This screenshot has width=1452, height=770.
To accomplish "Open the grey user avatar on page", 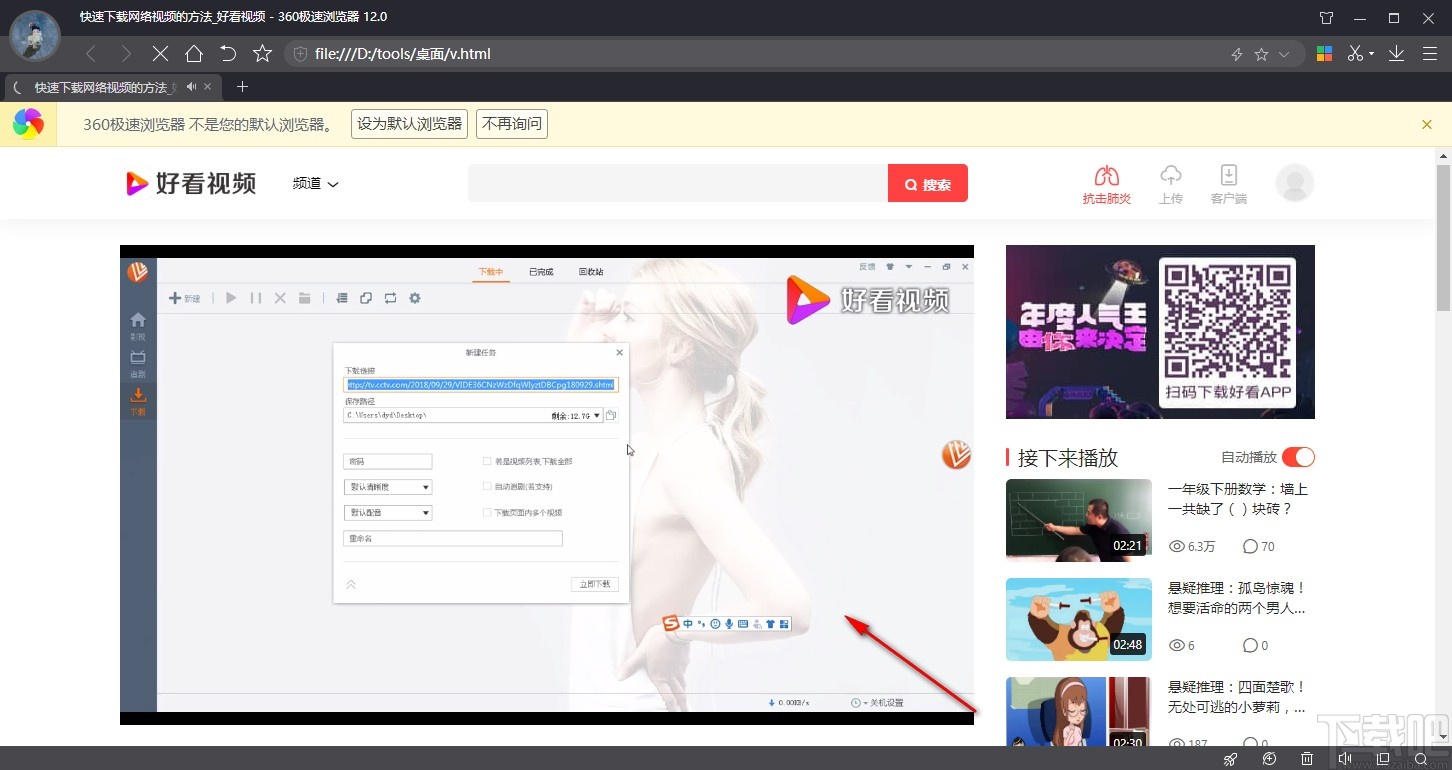I will pyautogui.click(x=1295, y=184).
